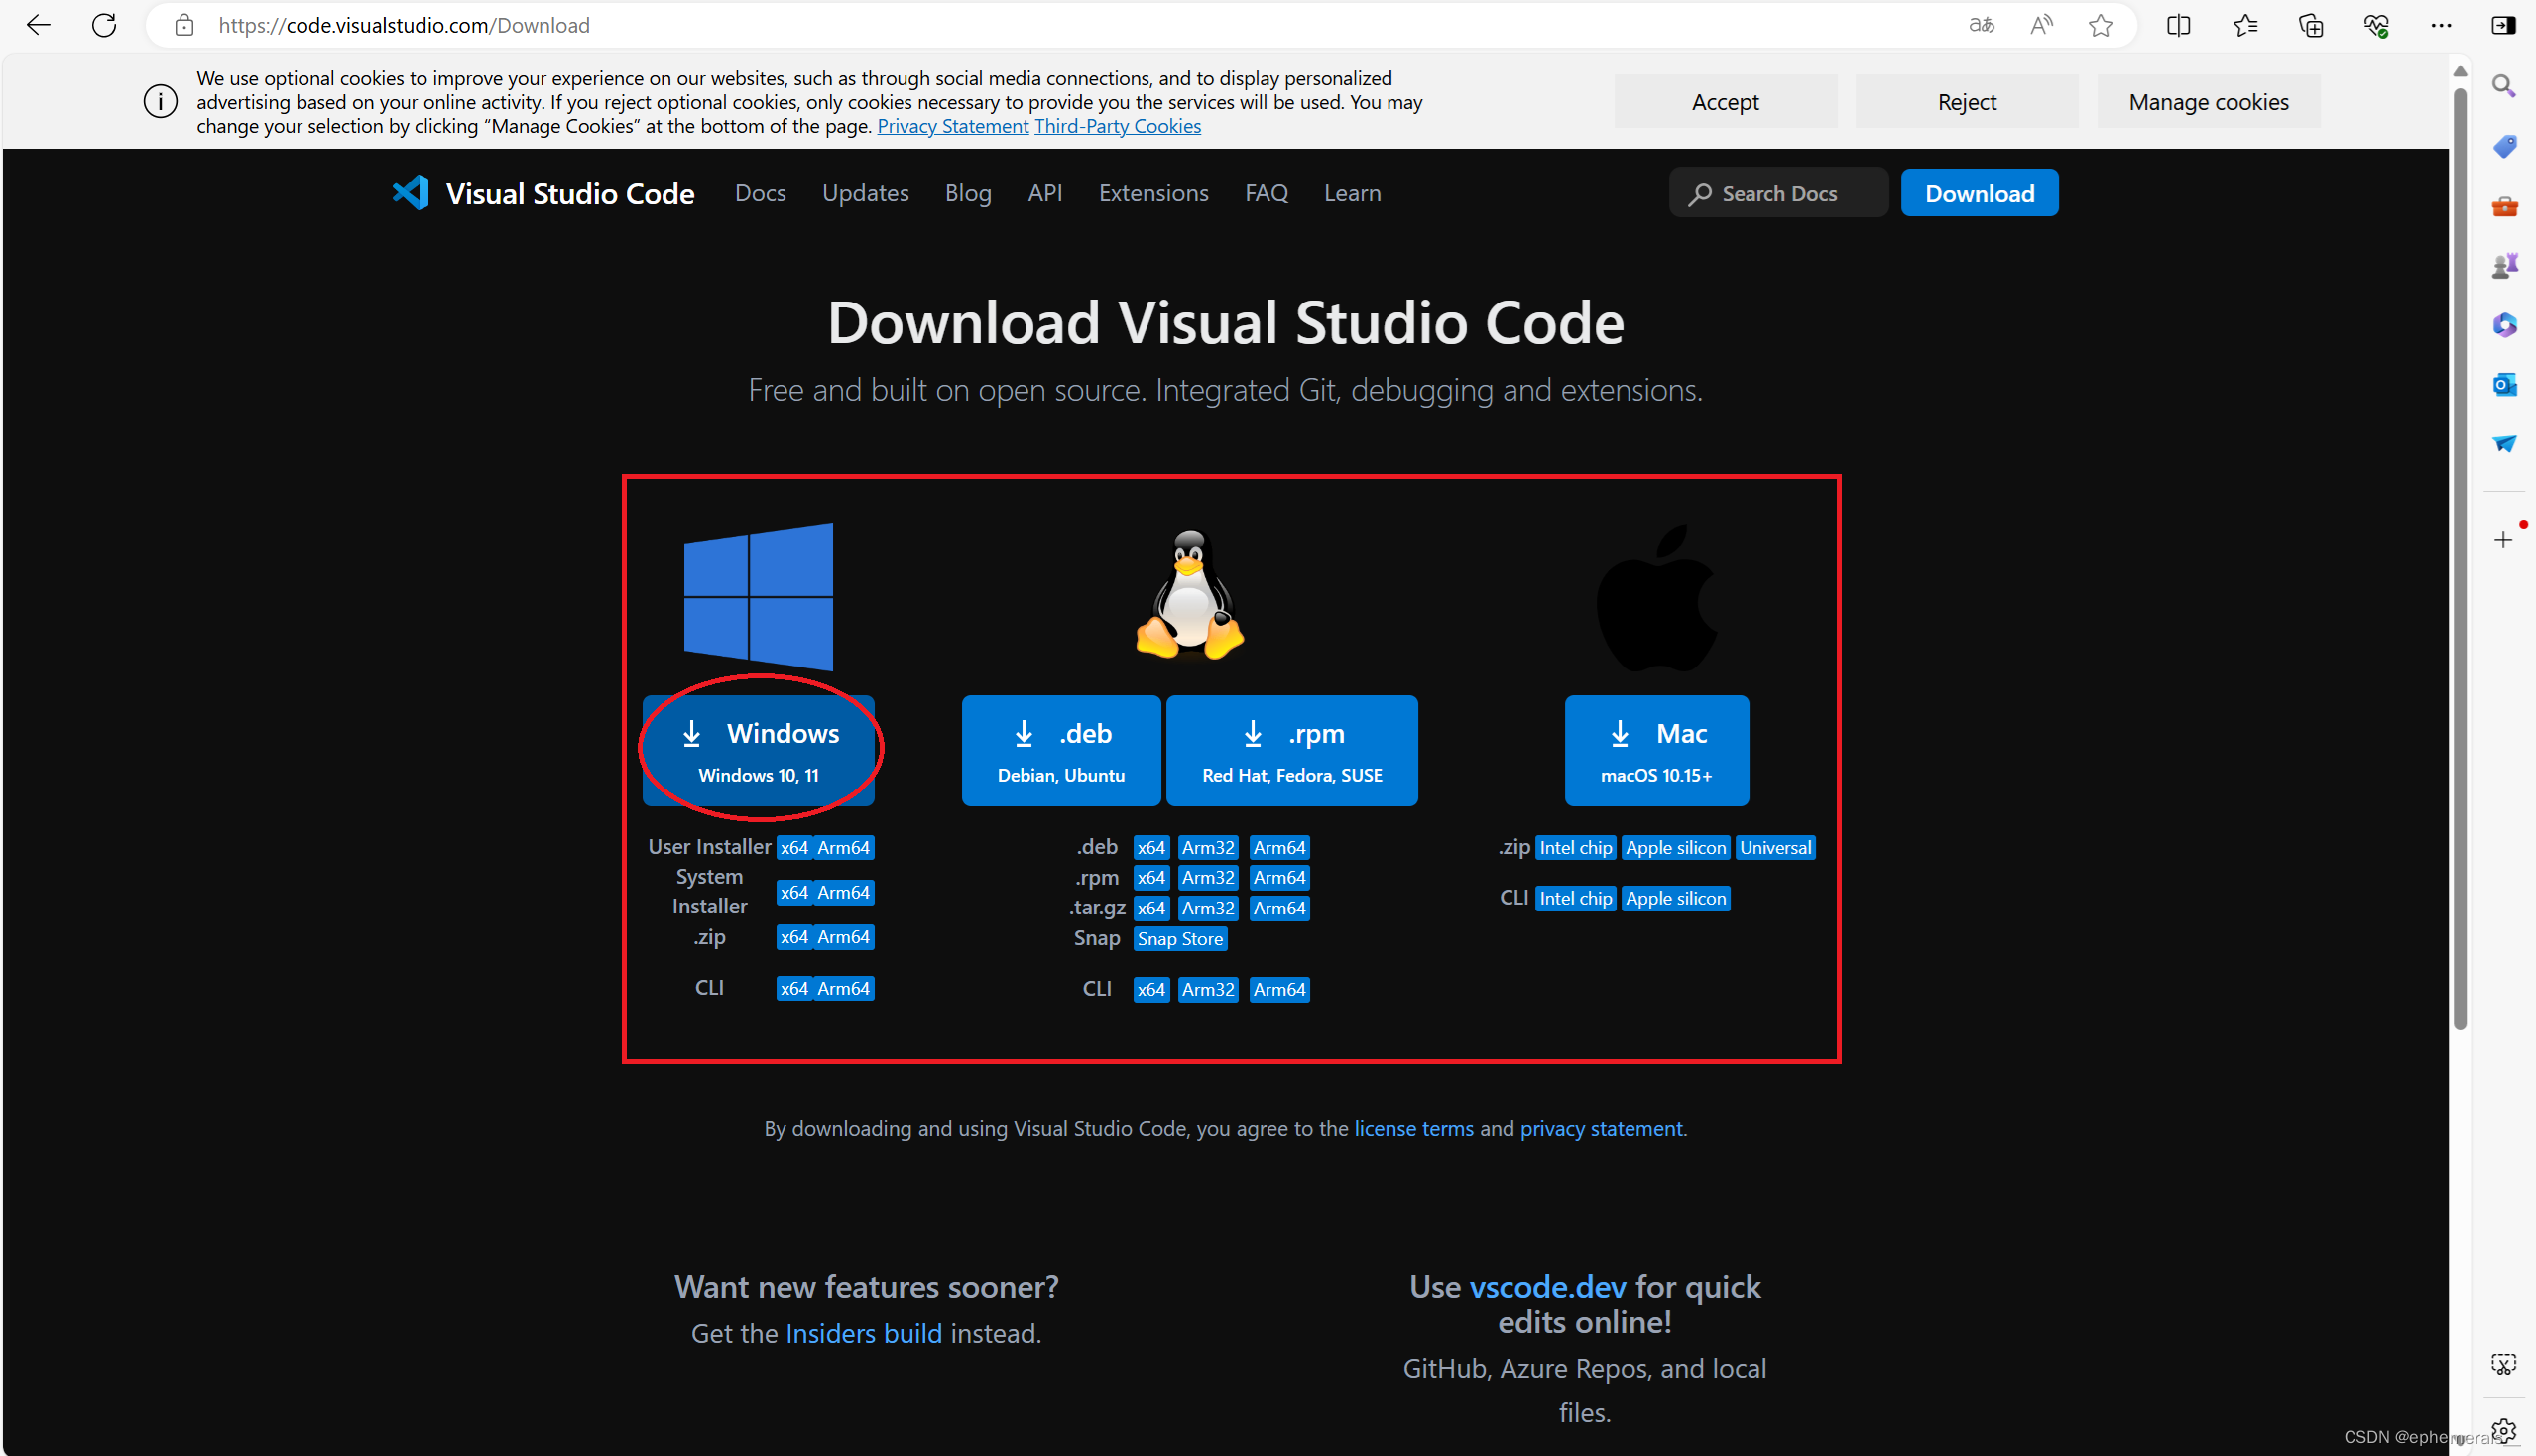Open the read aloud icon
Screen dimensions: 2536x1456
click(2041, 25)
